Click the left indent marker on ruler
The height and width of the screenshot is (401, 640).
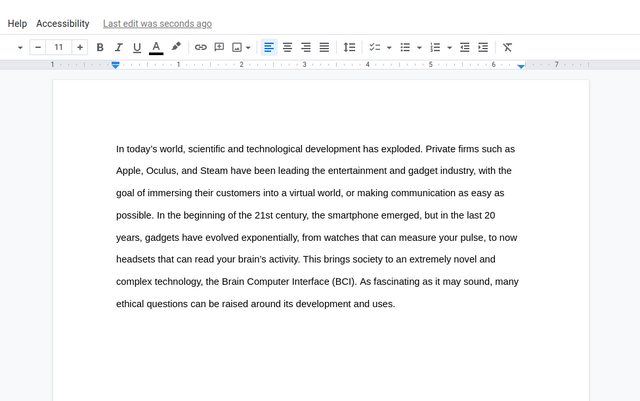[x=116, y=65]
